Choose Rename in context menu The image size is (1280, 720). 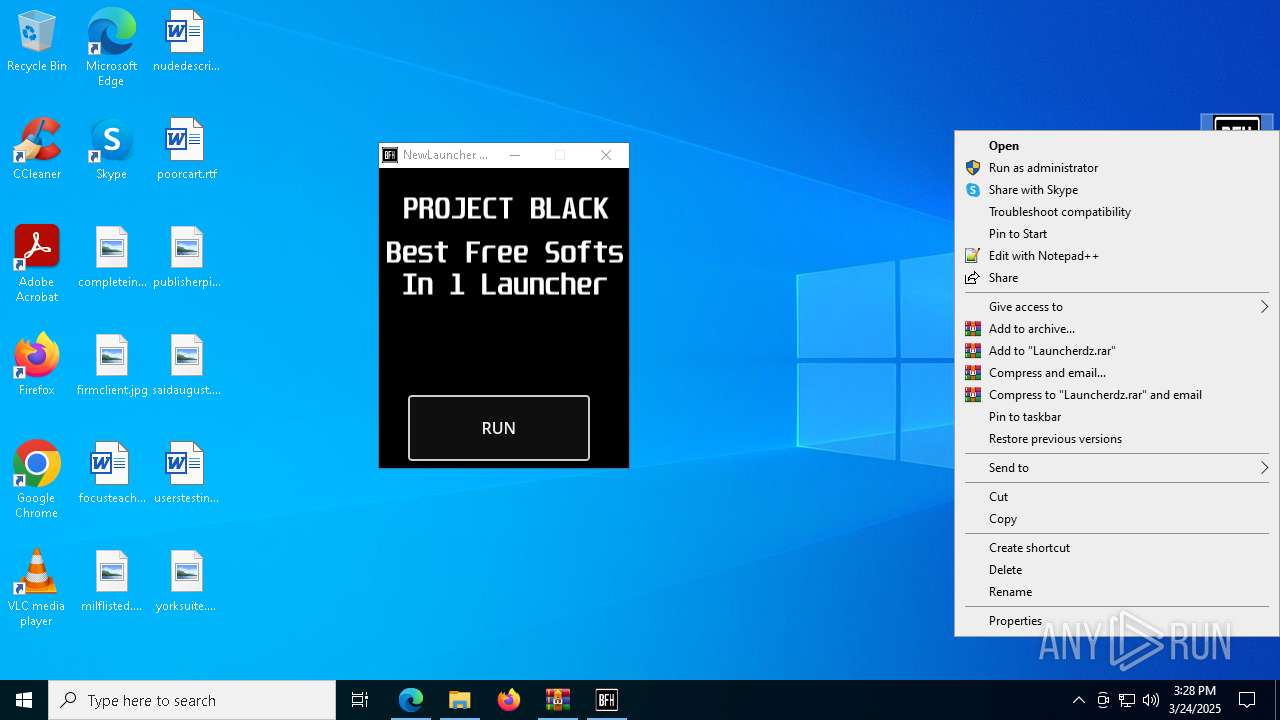click(1117, 592)
